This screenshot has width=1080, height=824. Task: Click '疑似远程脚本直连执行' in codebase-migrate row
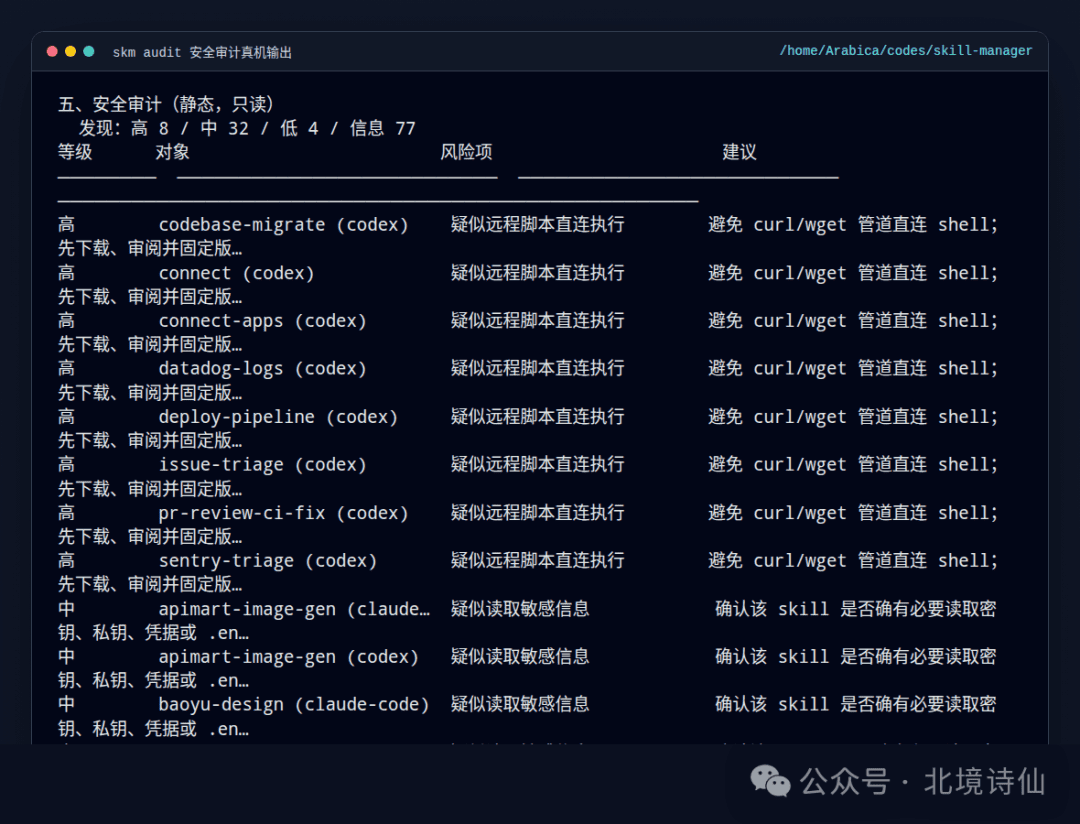tap(537, 225)
